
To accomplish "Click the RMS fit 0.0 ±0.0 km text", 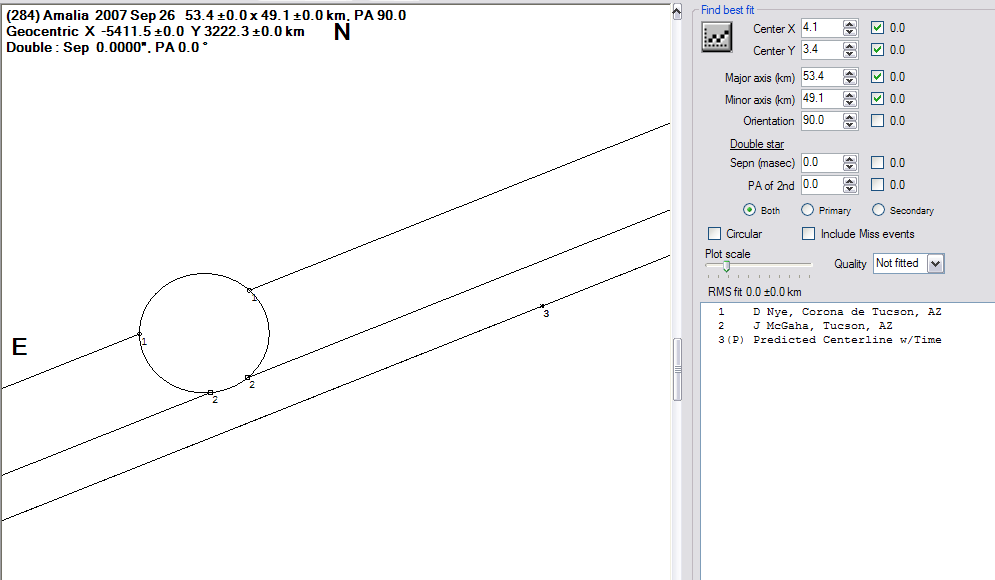I will coord(754,292).
